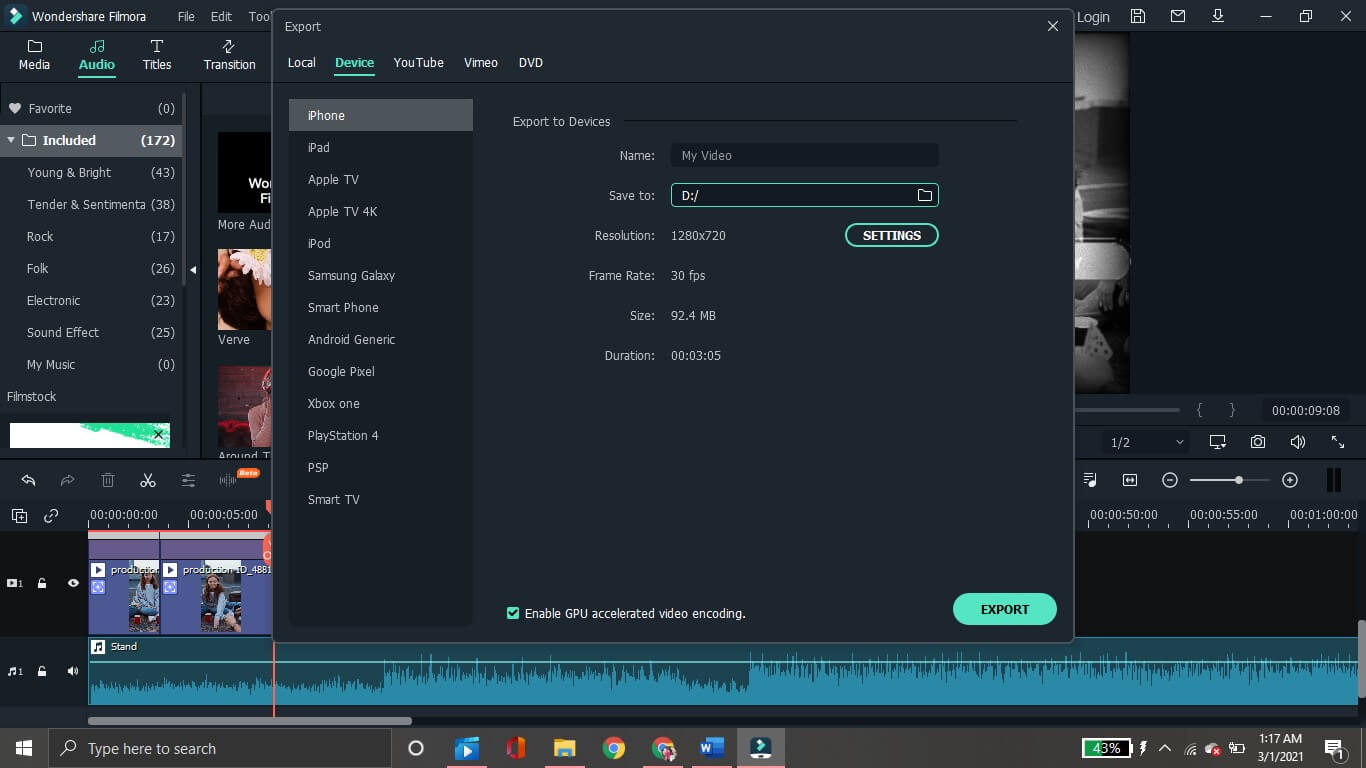Open the Edit menu
The image size is (1366, 768).
tap(221, 16)
